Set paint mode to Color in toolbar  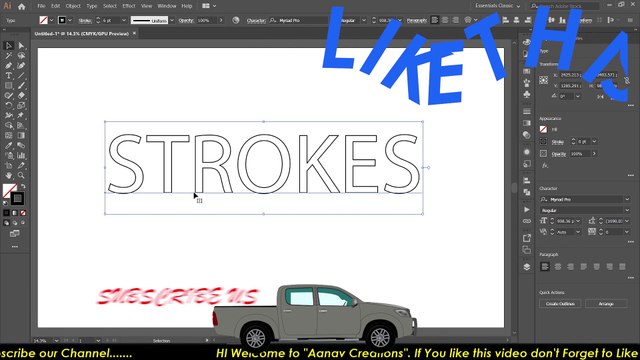click(7, 213)
